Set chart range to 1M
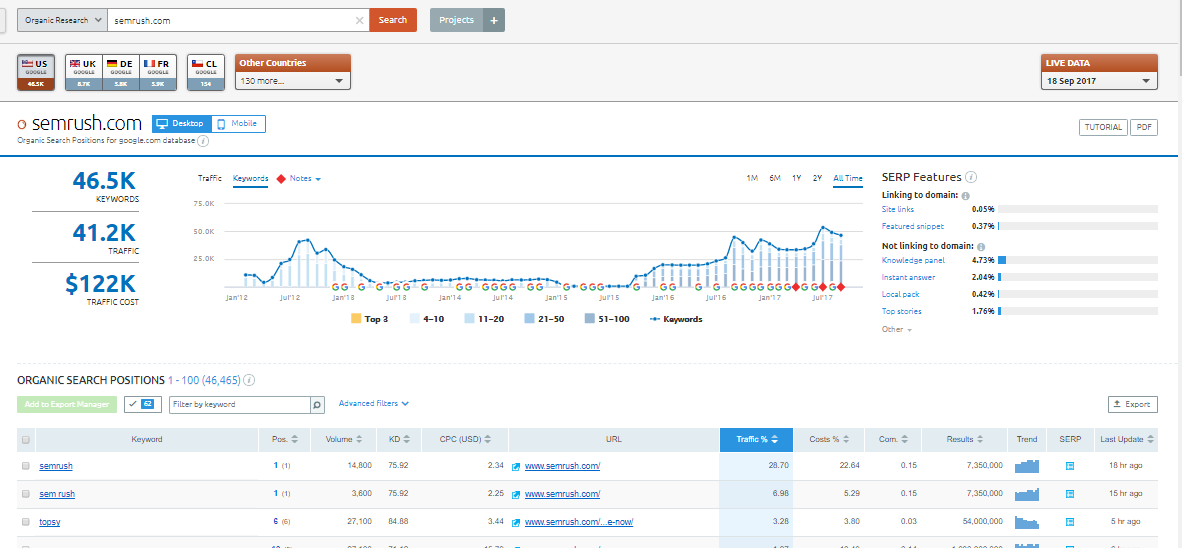Image resolution: width=1182 pixels, height=548 pixels. (x=752, y=179)
